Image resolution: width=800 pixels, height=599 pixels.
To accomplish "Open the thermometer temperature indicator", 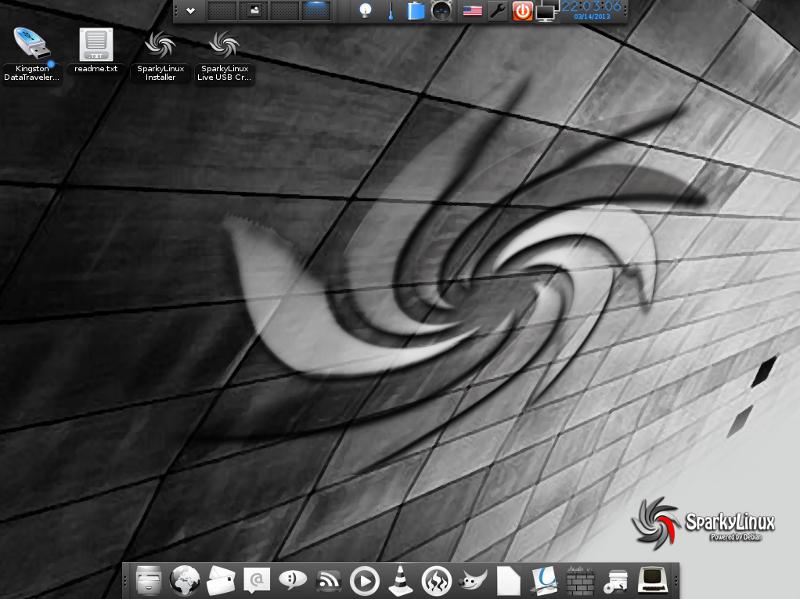I will (391, 12).
